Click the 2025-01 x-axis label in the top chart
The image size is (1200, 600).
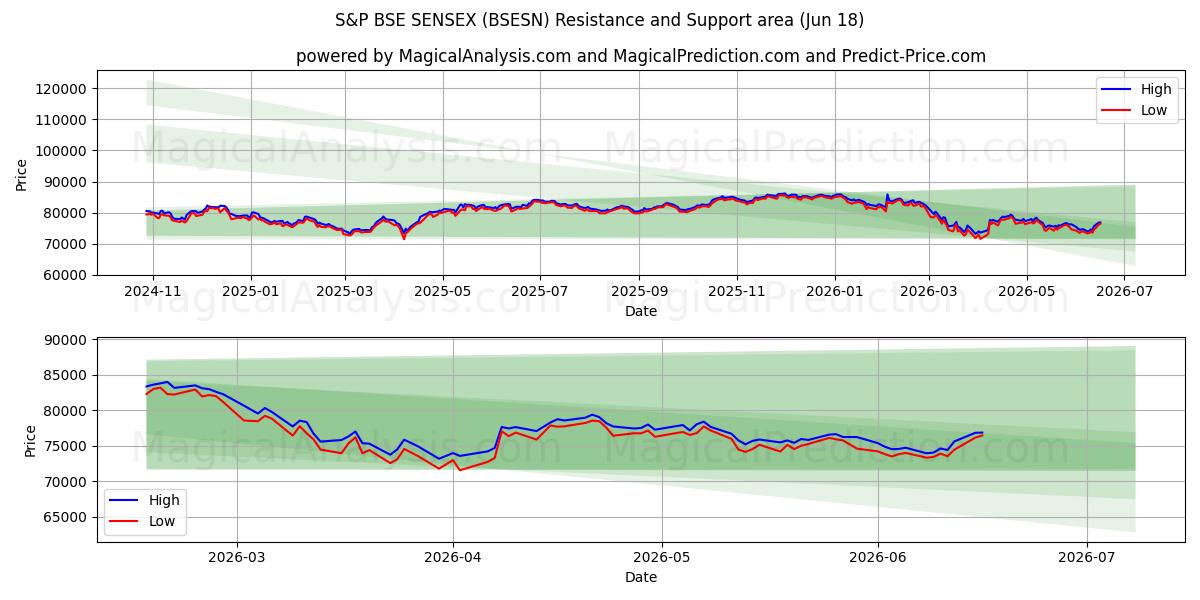(250, 293)
